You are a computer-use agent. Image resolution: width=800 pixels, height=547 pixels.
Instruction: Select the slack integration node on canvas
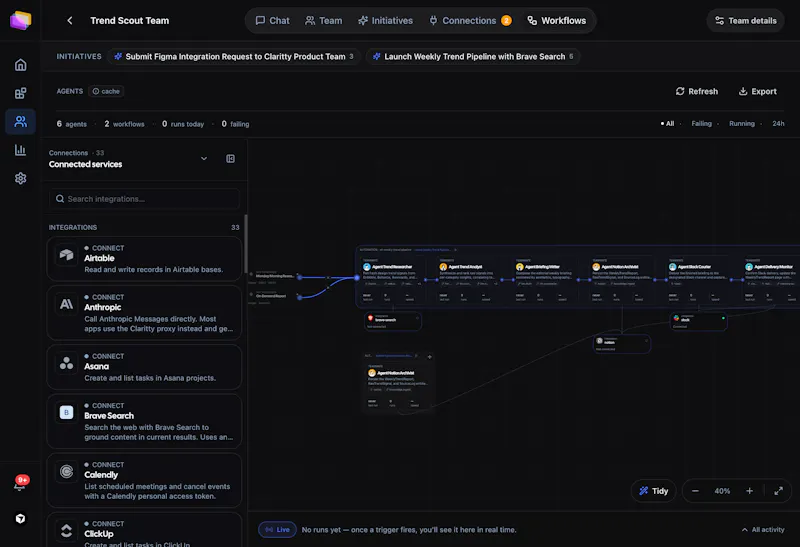point(698,321)
